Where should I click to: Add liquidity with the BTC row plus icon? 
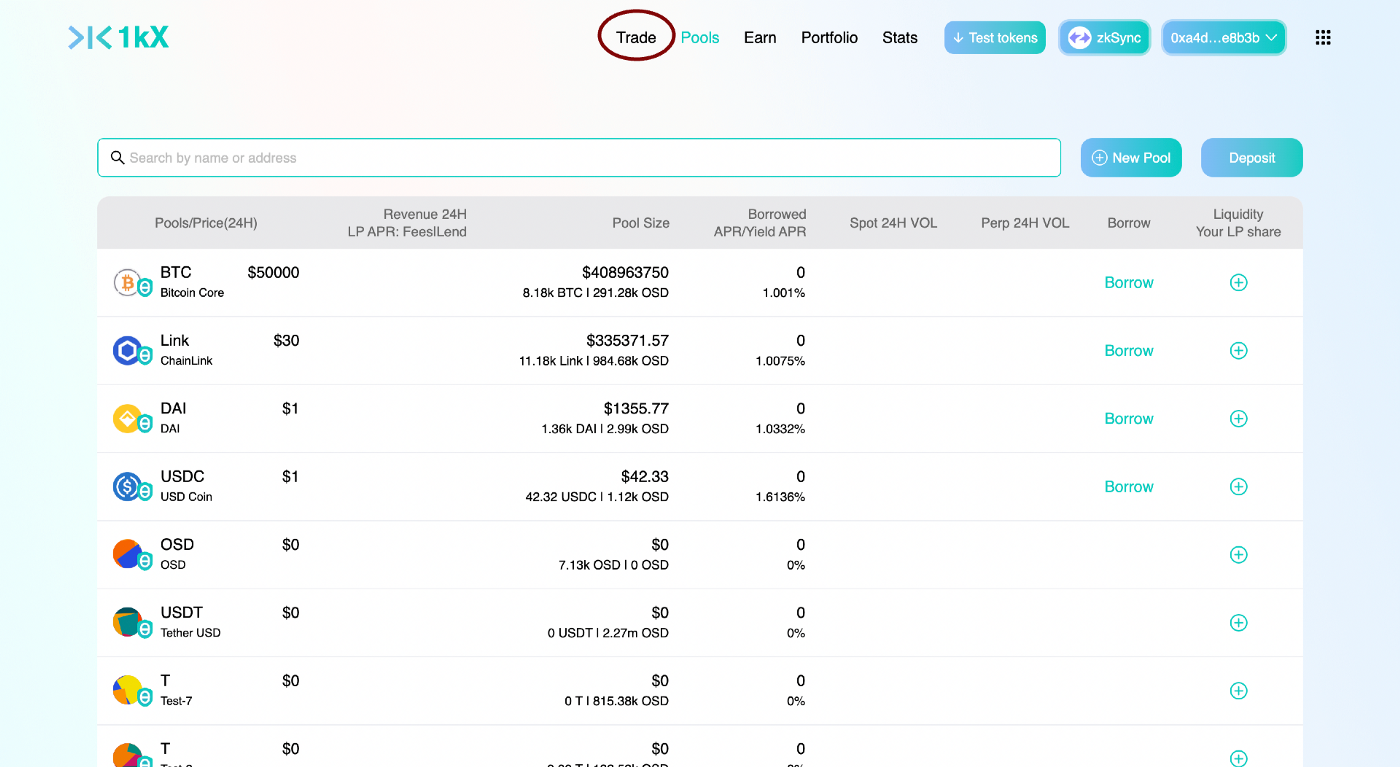point(1238,283)
